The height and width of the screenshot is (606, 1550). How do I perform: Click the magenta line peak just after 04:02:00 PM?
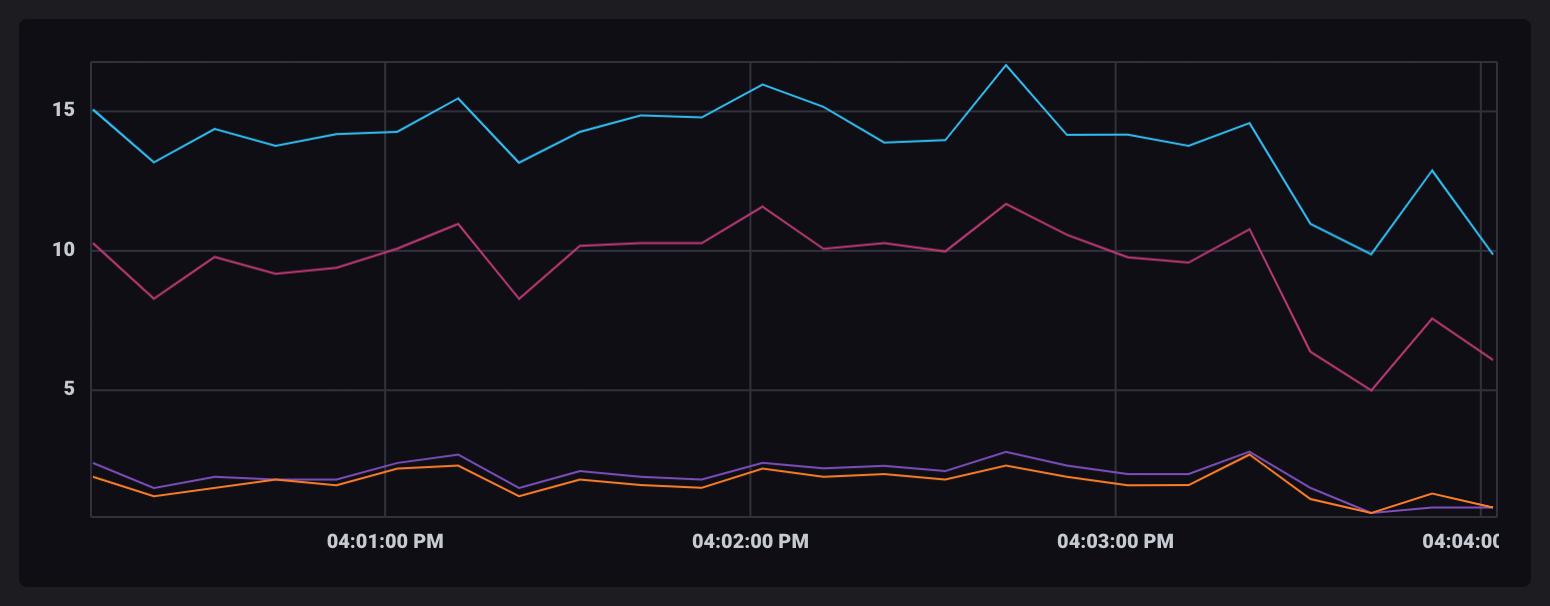point(762,207)
